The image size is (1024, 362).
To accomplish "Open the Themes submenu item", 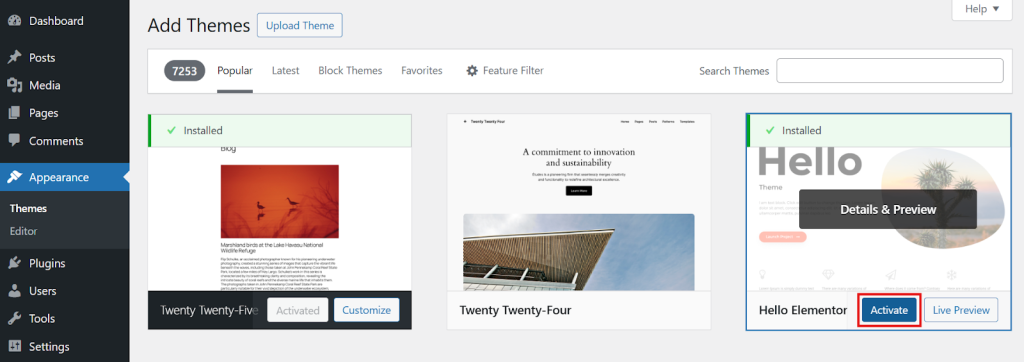I will tap(28, 209).
